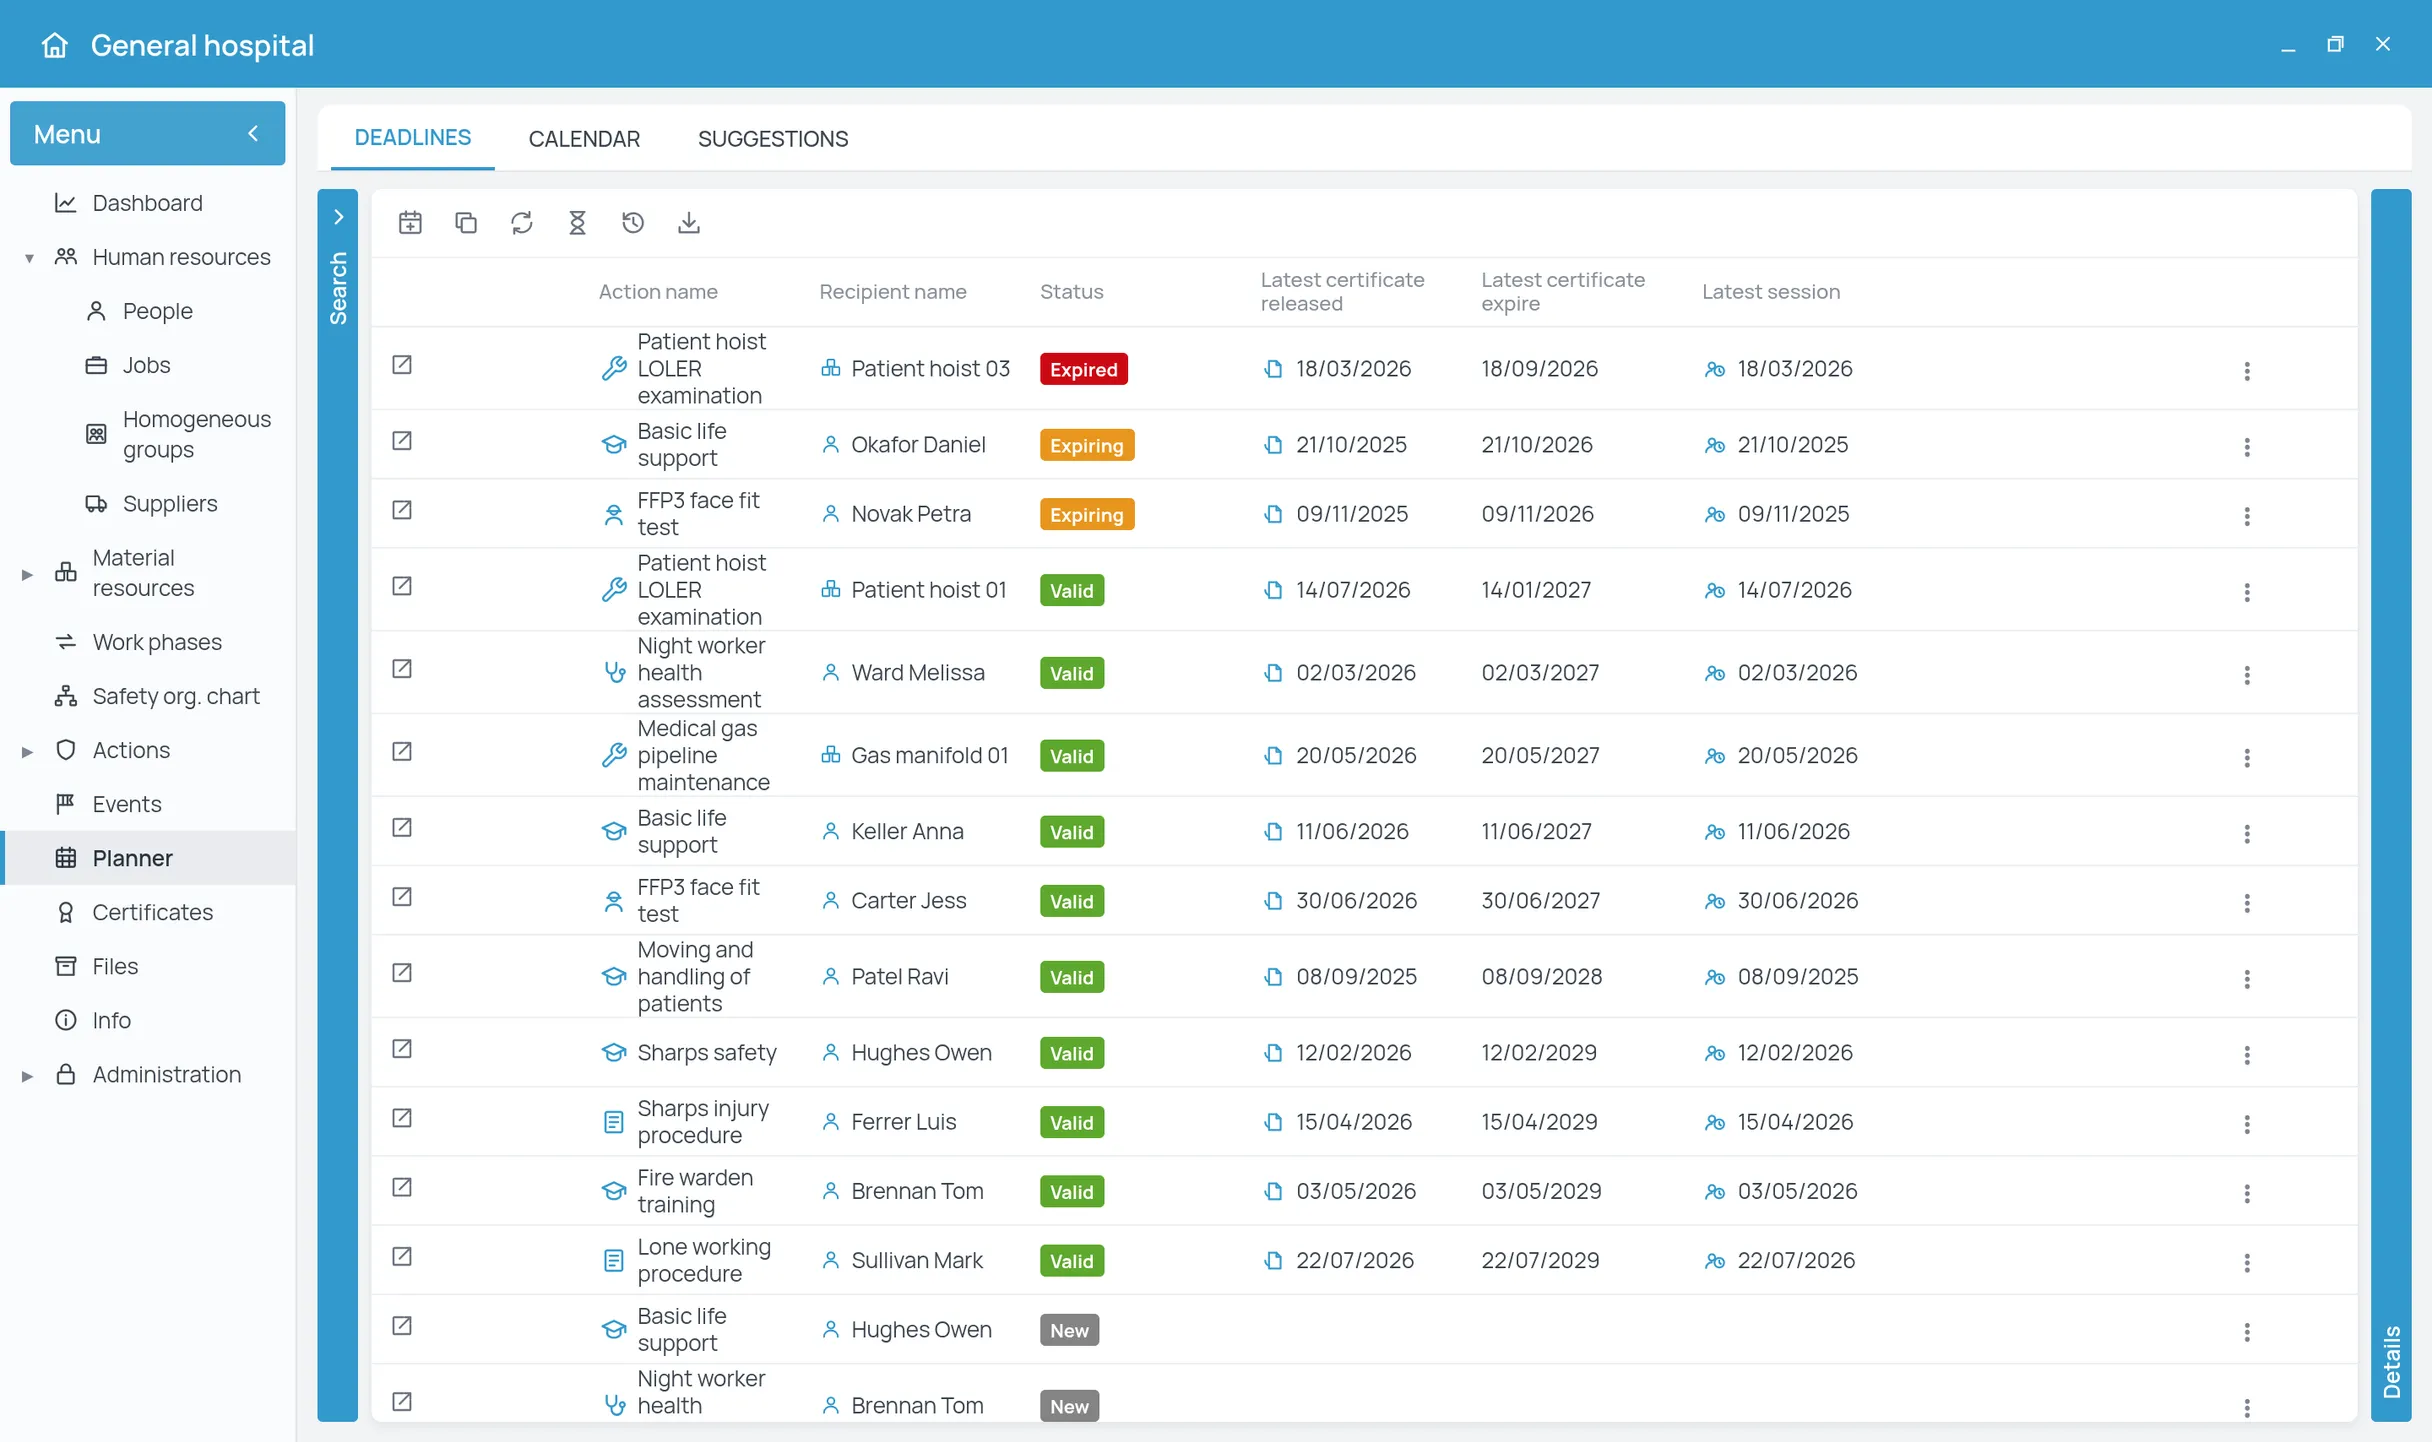
Task: Tick the checkbox for Patient hoist 03 row
Action: (x=402, y=365)
